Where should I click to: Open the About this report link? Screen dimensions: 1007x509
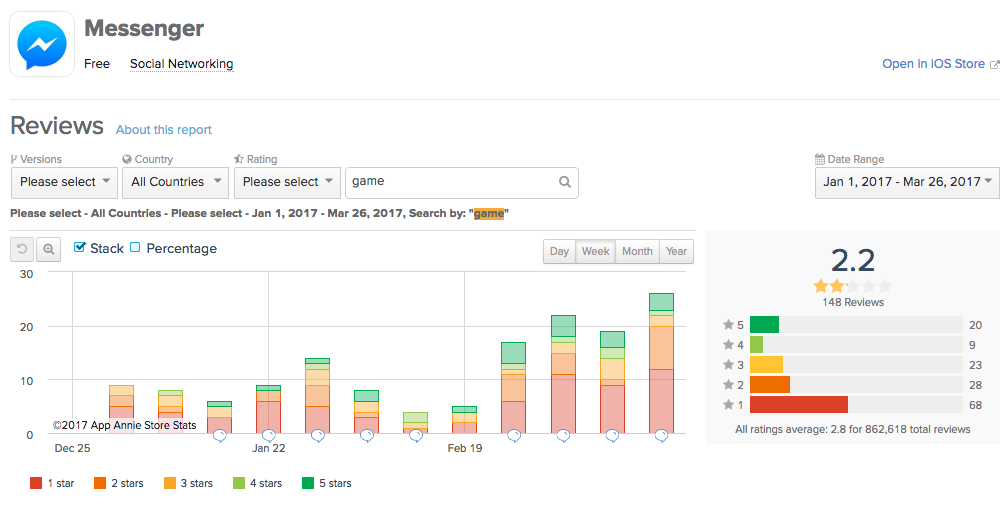click(x=164, y=130)
